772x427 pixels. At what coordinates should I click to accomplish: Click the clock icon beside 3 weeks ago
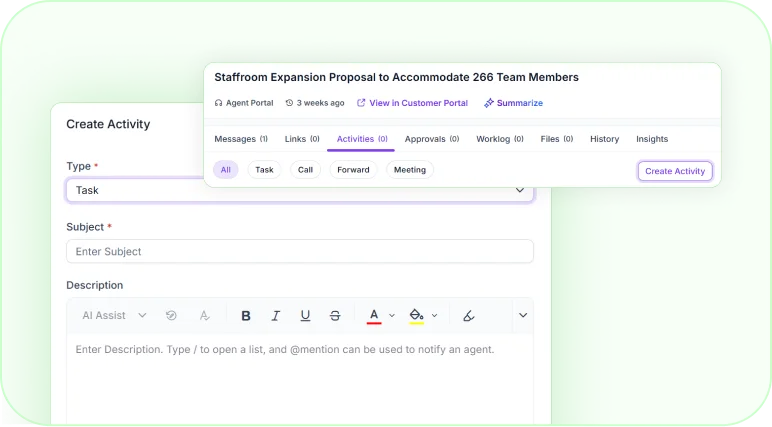290,103
